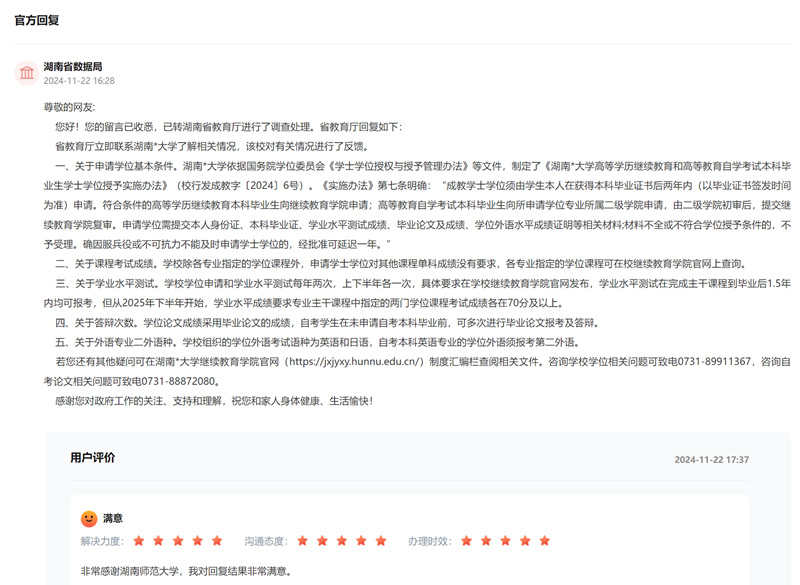Select the 官方回复 section heading
This screenshot has height=585, width=800.
pos(36,20)
